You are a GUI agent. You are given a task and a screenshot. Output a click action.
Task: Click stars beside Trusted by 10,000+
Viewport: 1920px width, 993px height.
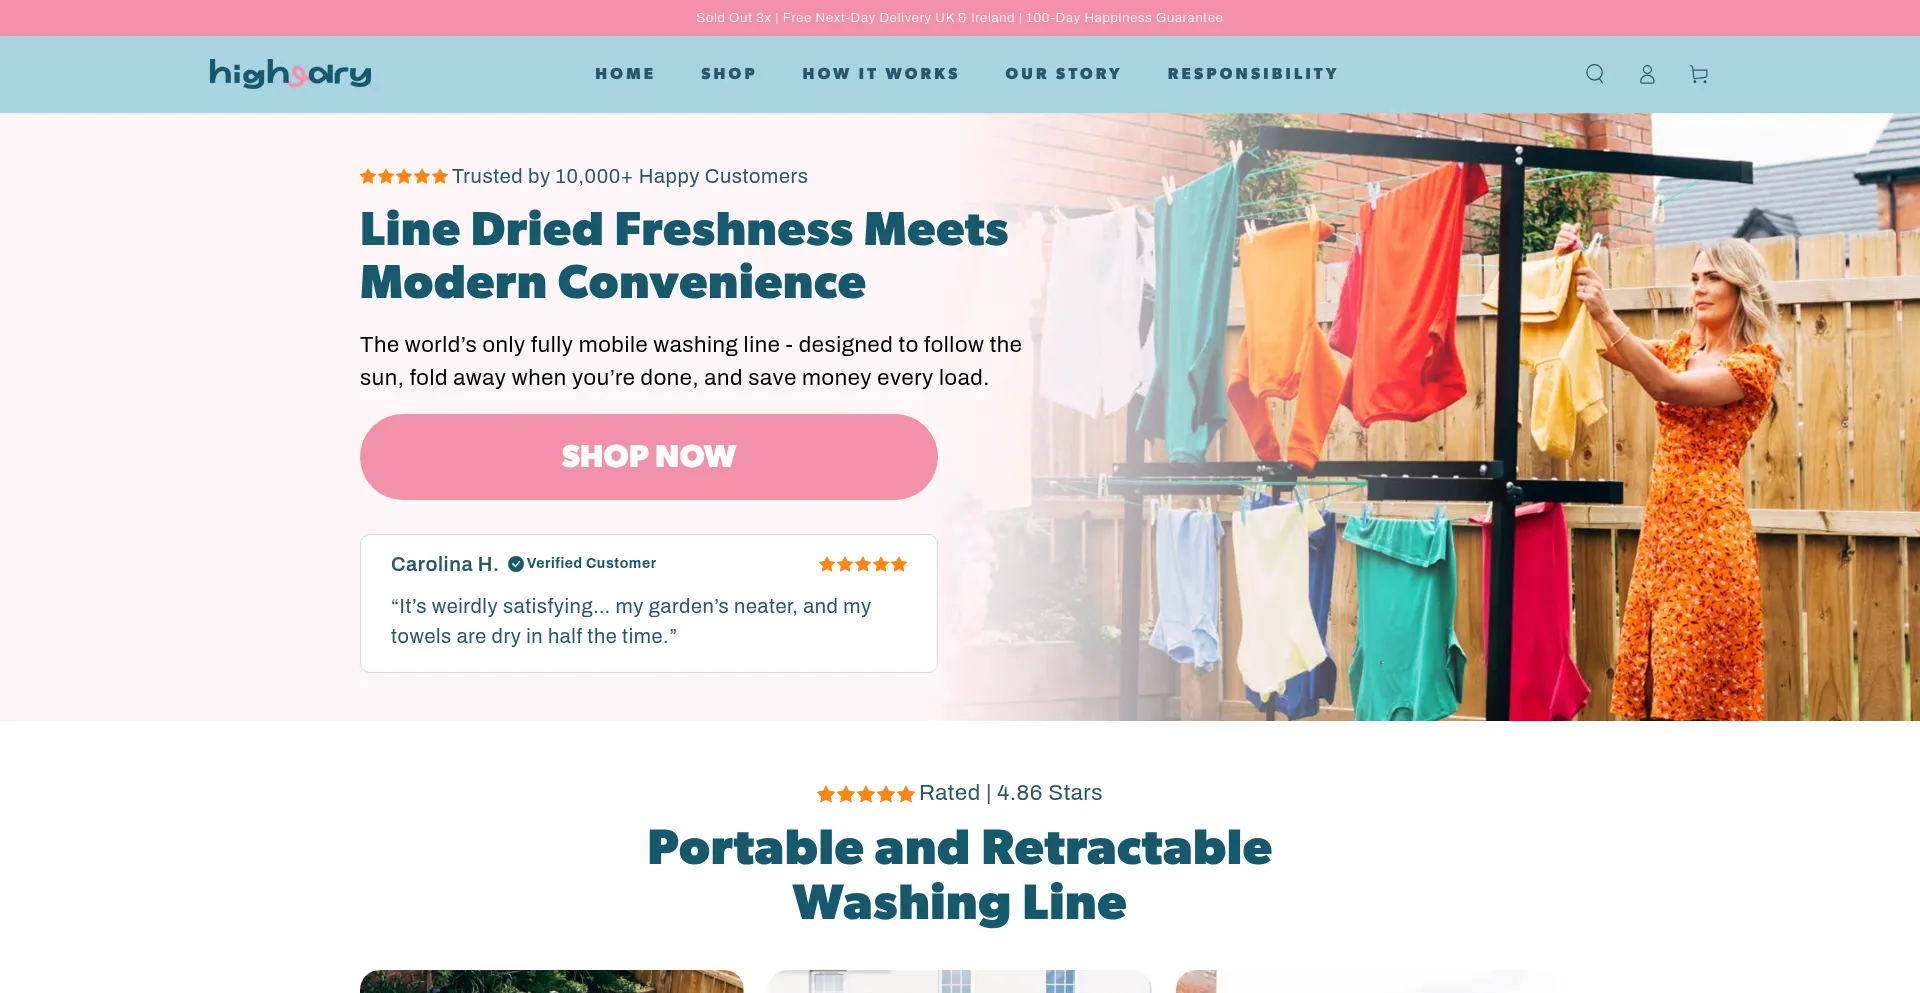pos(404,176)
